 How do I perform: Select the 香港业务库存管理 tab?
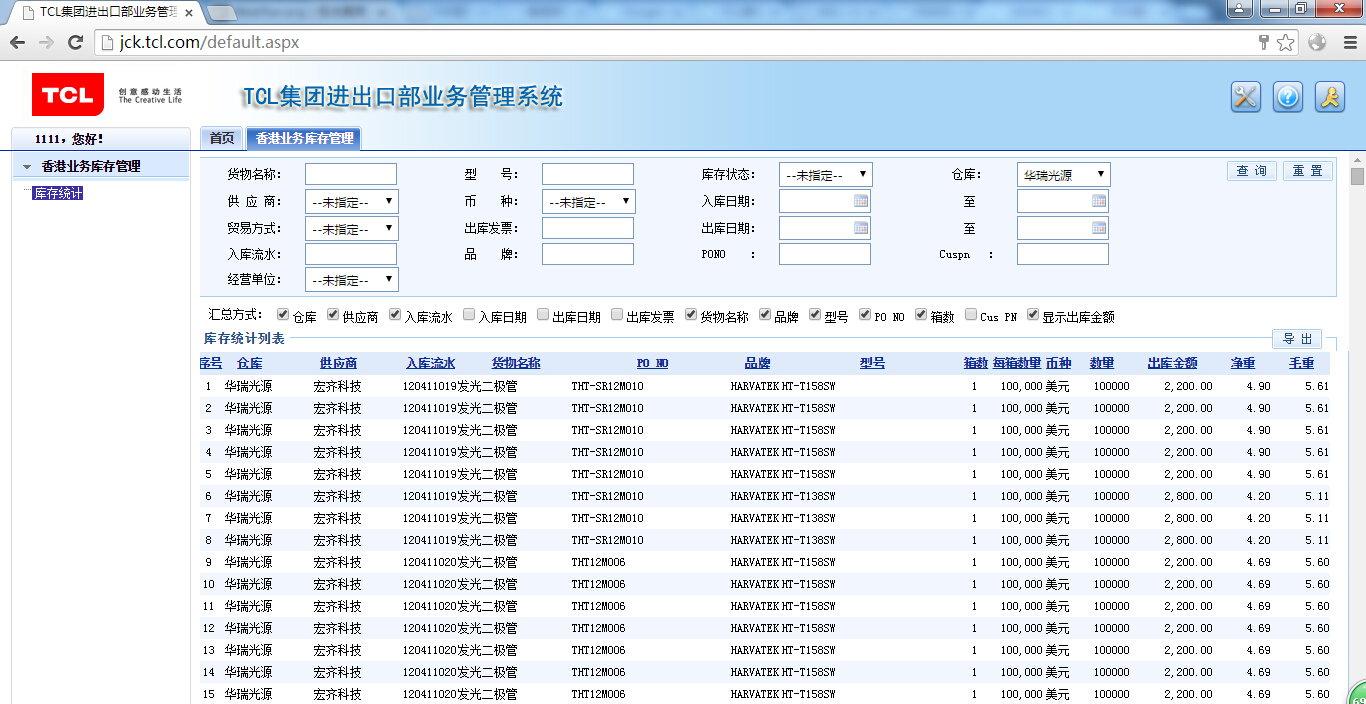304,139
